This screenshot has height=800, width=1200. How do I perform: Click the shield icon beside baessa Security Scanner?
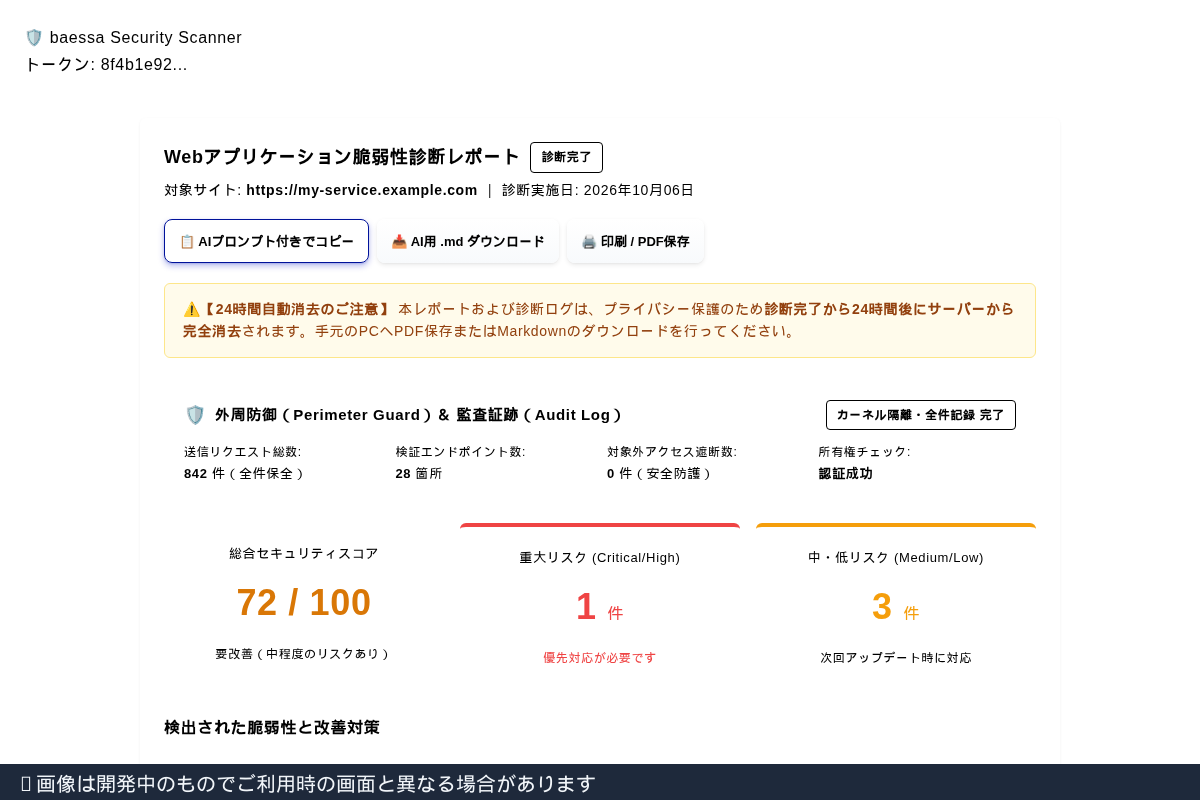[x=34, y=38]
